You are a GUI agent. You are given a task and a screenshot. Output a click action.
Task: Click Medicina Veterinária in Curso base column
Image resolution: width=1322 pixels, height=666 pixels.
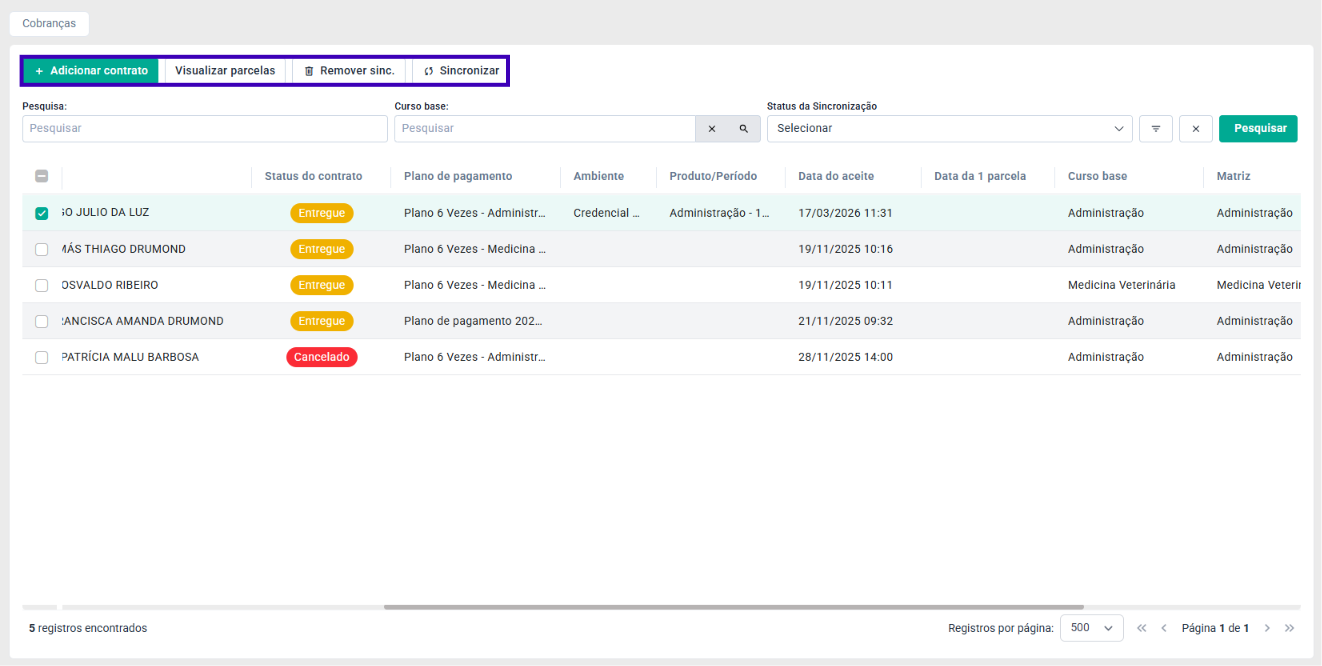[1121, 285]
